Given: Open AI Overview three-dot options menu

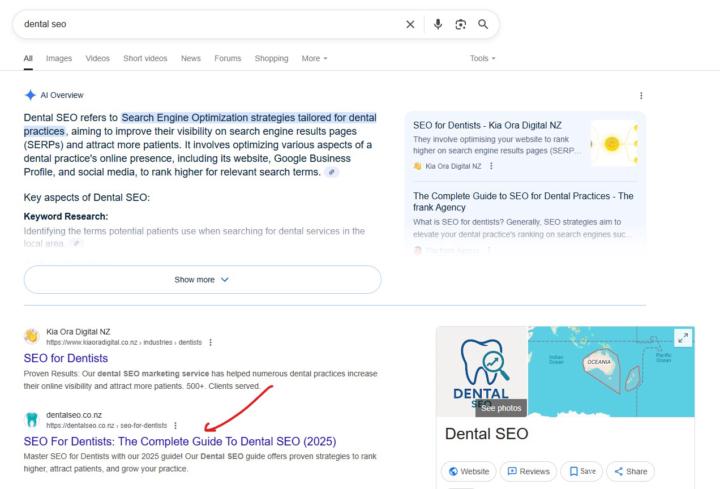Looking at the screenshot, I should [x=641, y=96].
